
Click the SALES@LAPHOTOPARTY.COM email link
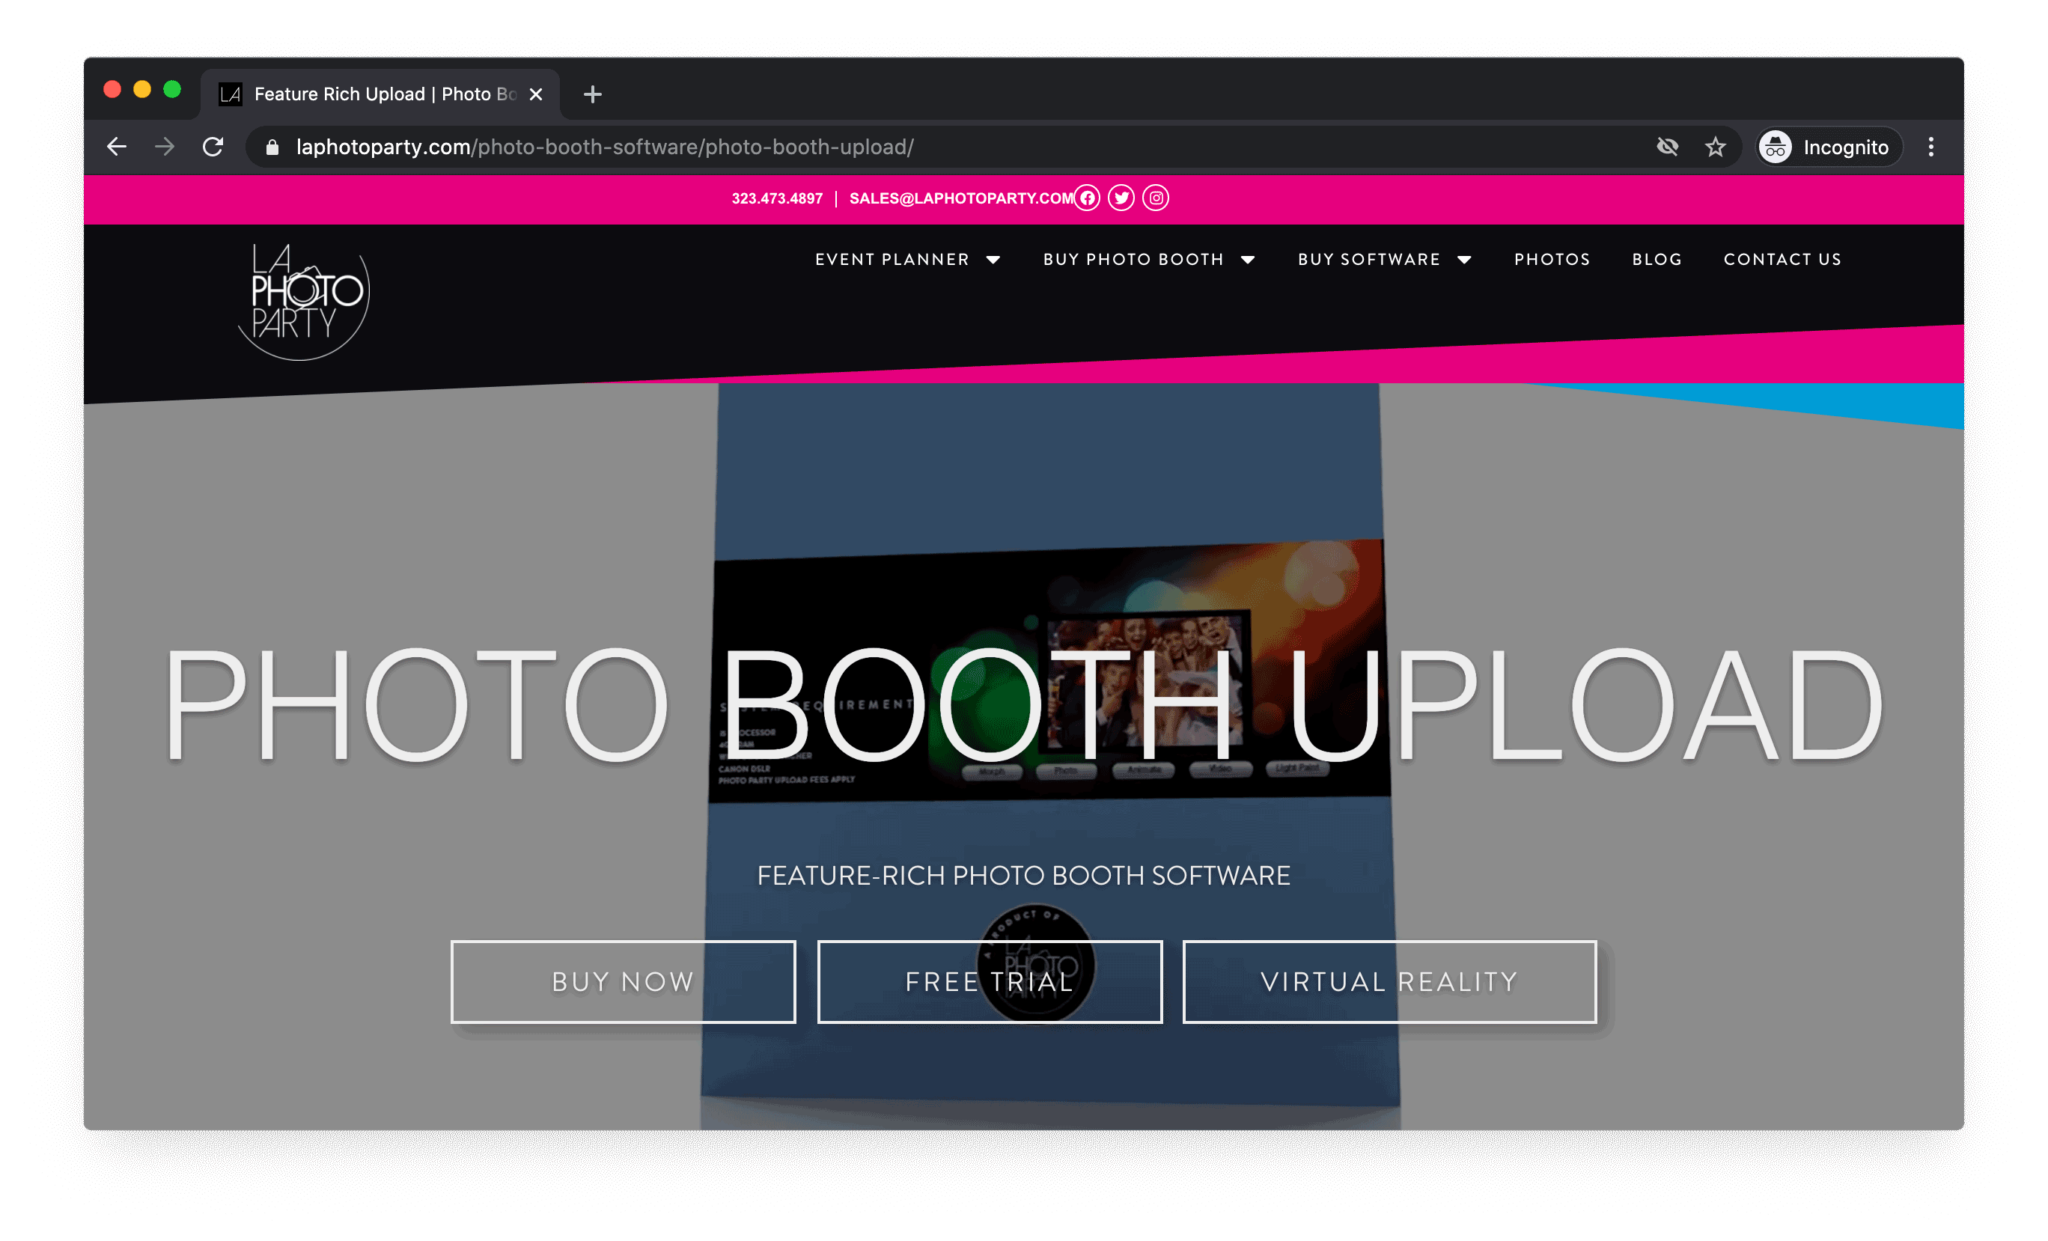[x=960, y=198]
